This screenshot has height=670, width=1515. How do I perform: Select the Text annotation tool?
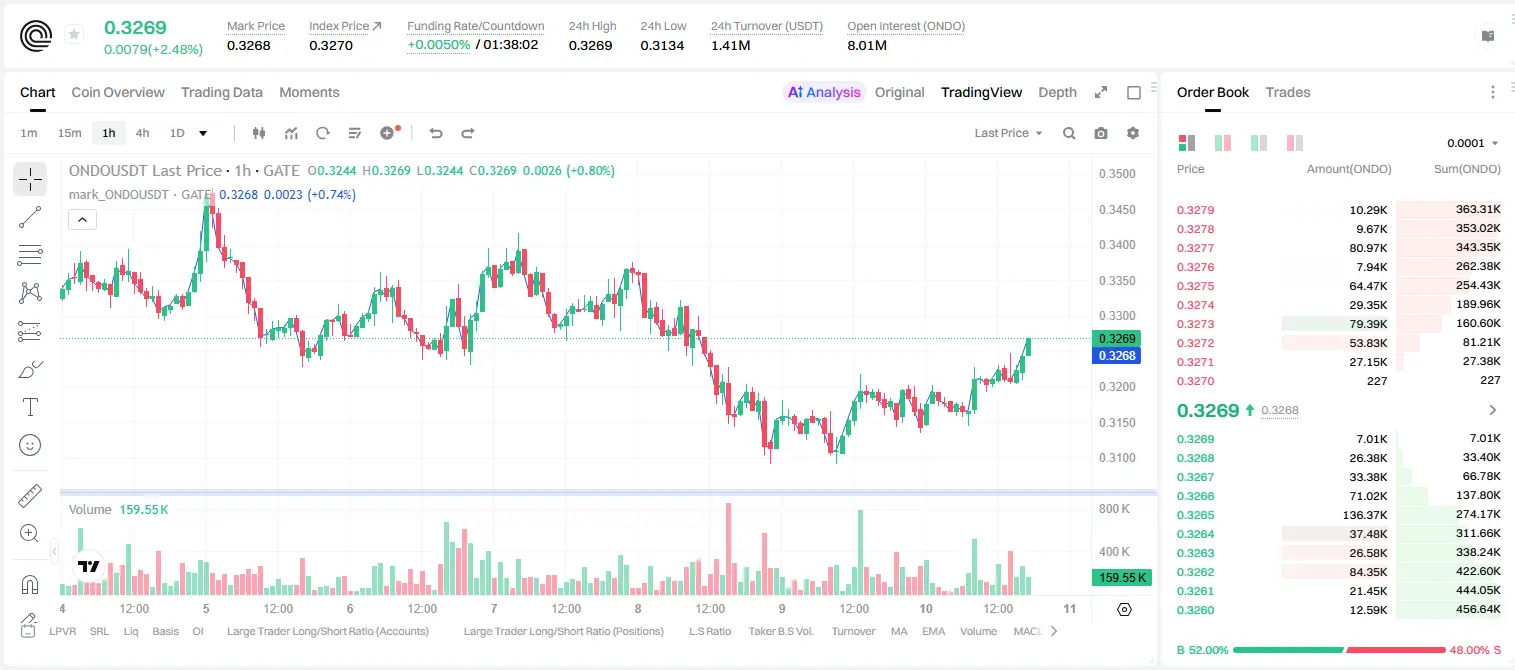pyautogui.click(x=30, y=407)
